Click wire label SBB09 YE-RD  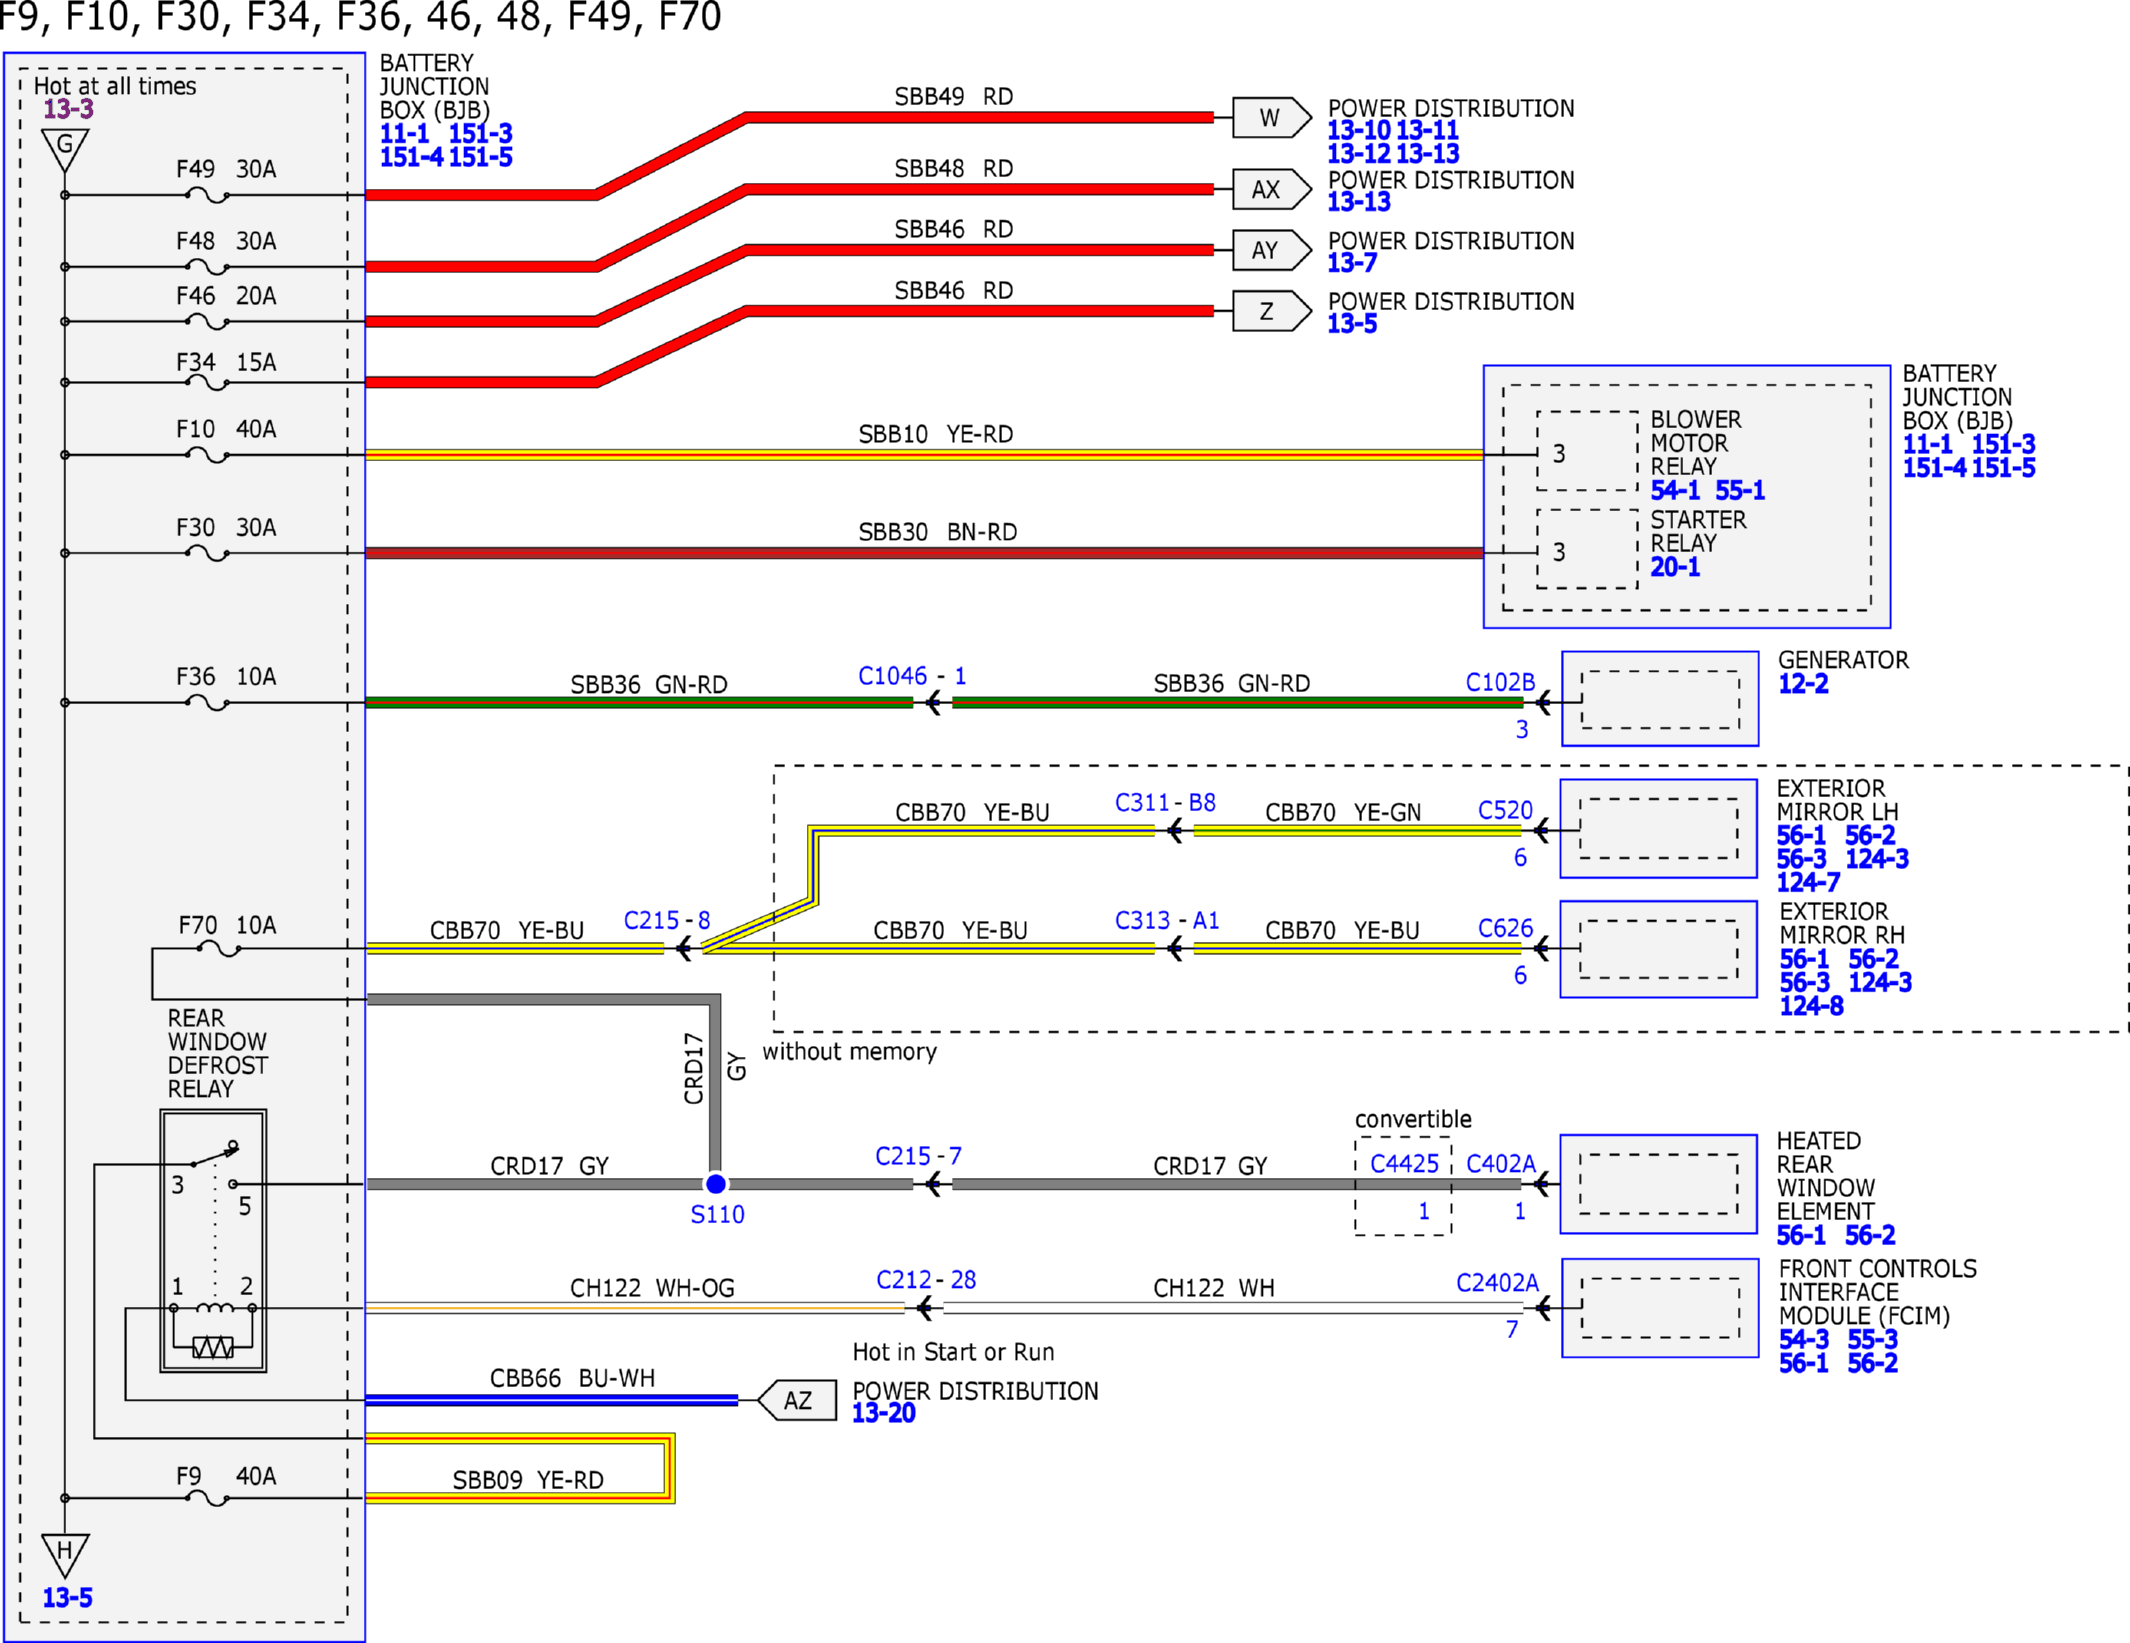528,1480
